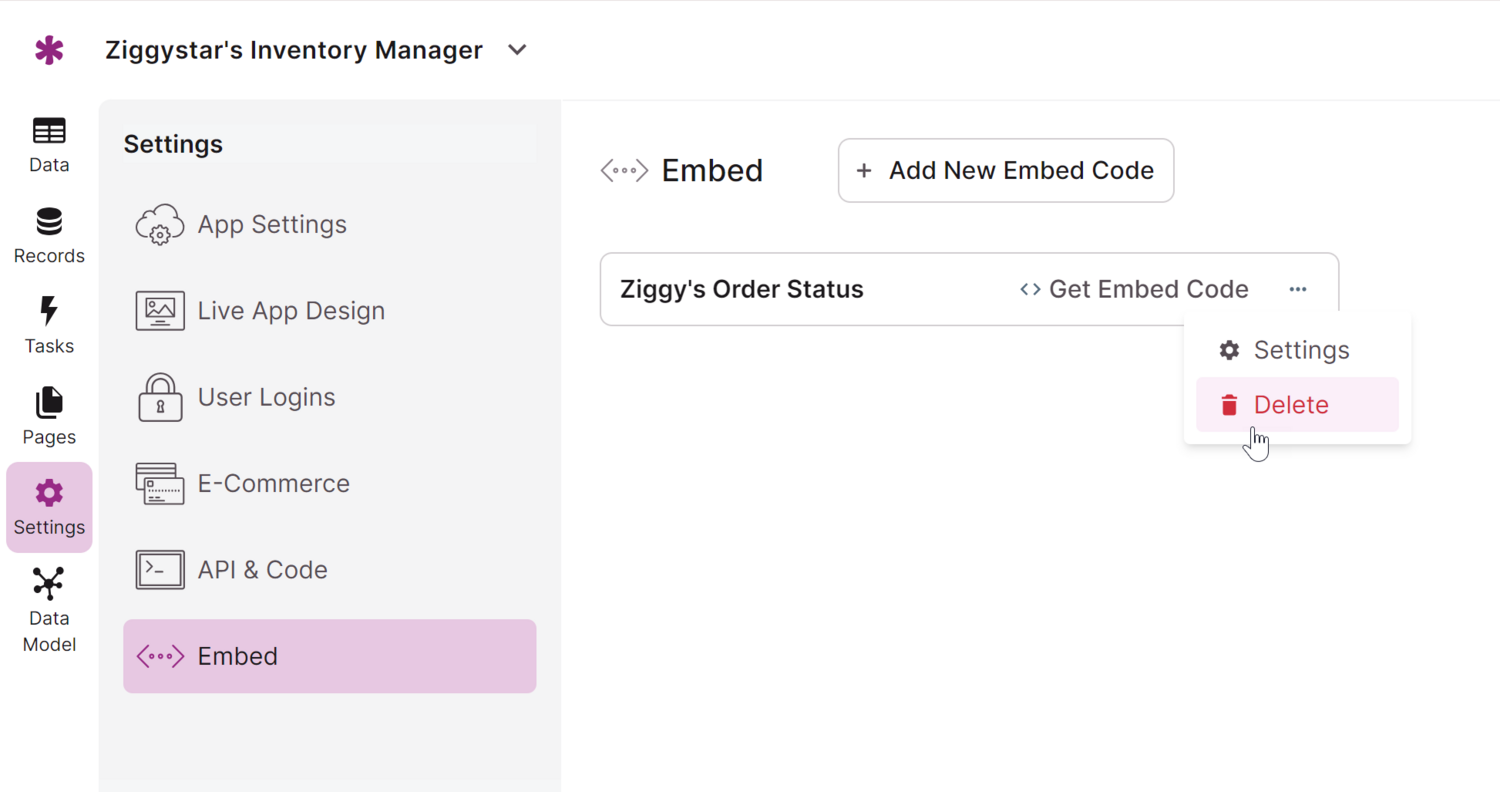Click the Knack asterisk logo
Image resolution: width=1500 pixels, height=792 pixels.
(x=49, y=49)
